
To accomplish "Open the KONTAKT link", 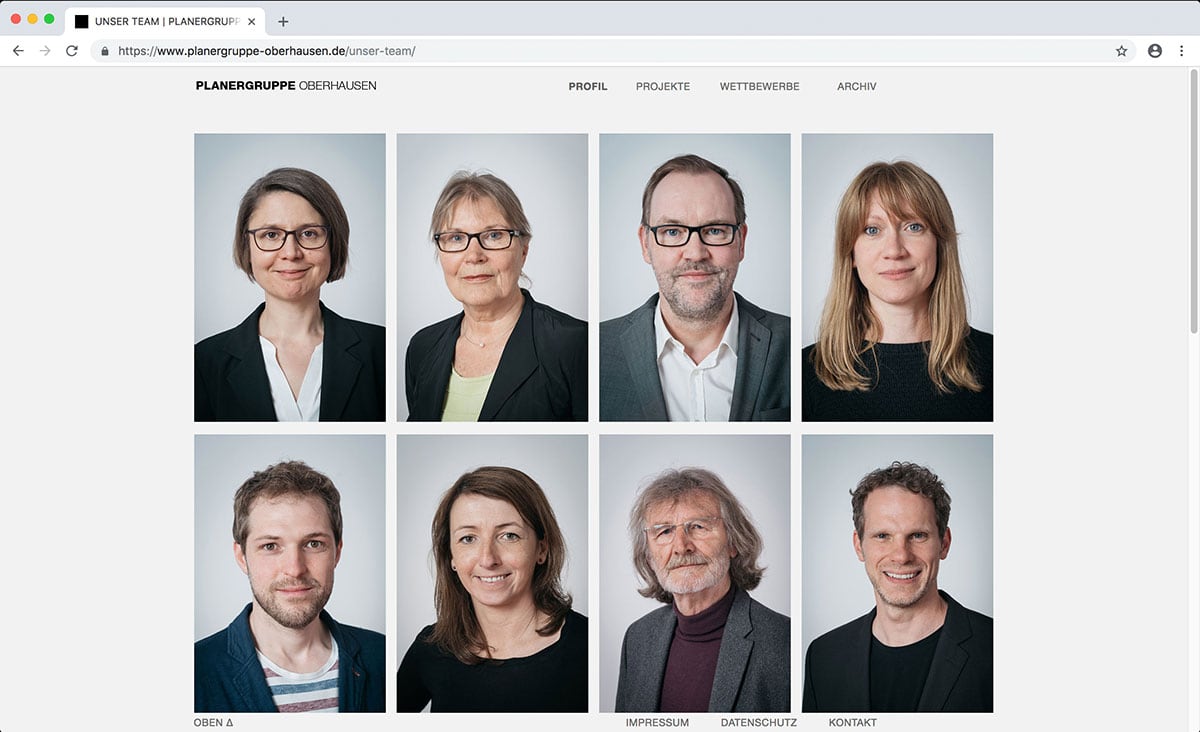I will (x=853, y=723).
